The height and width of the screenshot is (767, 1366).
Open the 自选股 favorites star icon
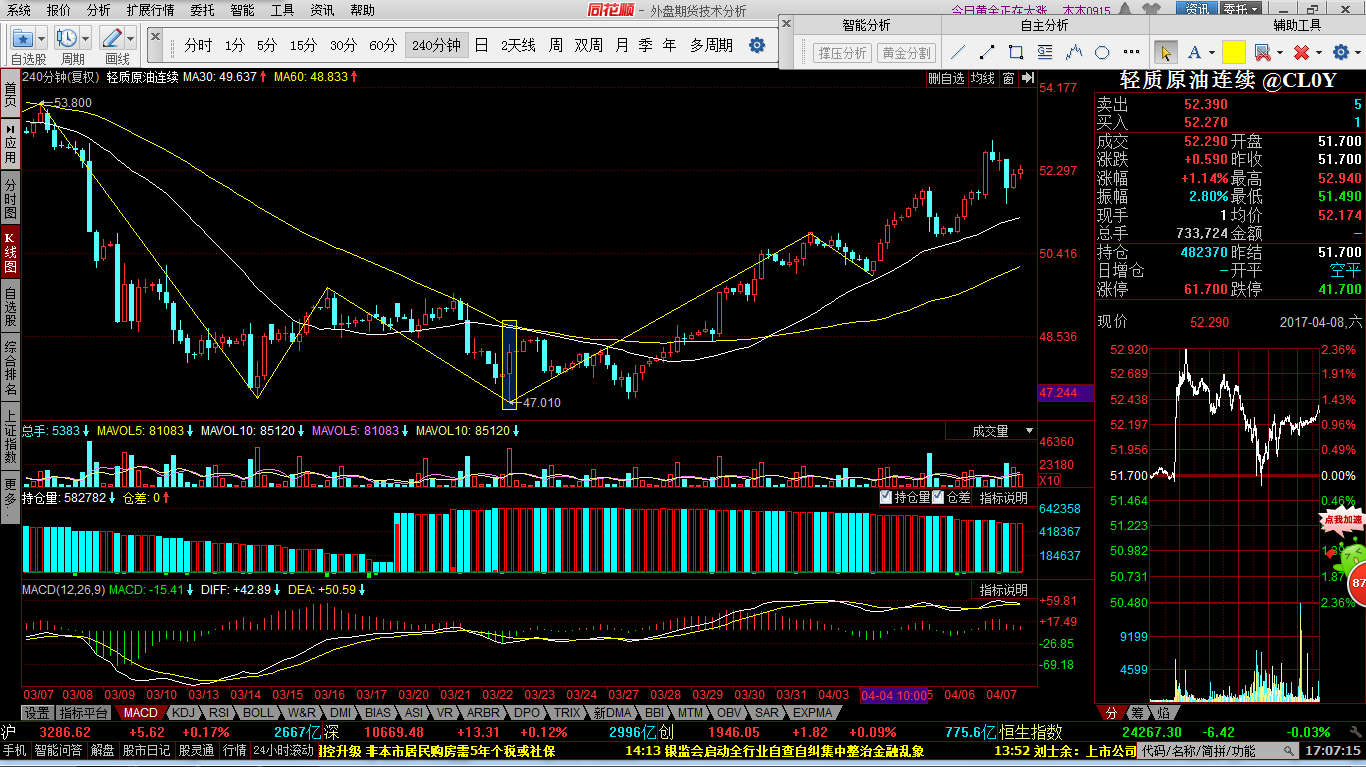point(22,39)
